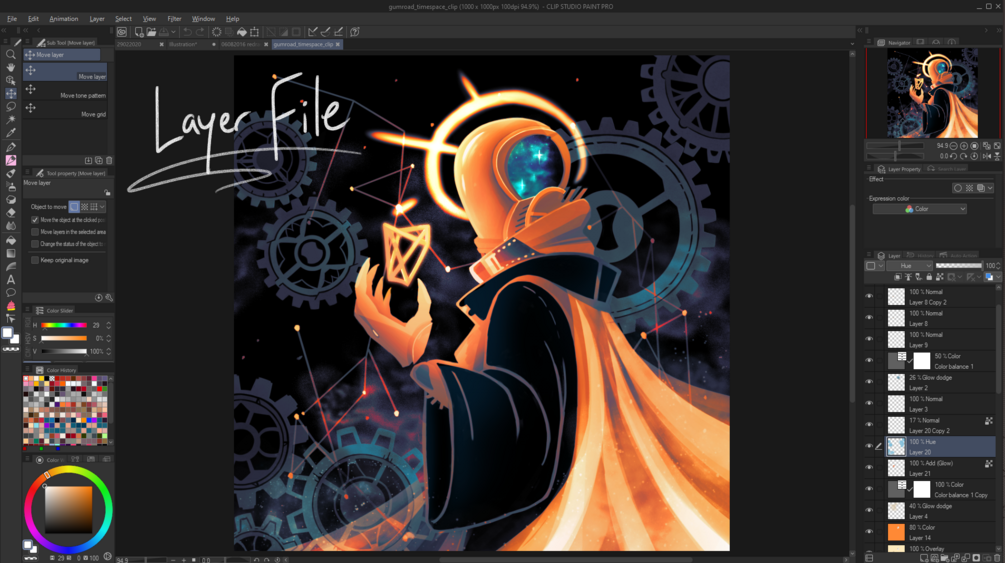1005x563 pixels.
Task: Select the Text tool (A)
Action: coord(11,280)
